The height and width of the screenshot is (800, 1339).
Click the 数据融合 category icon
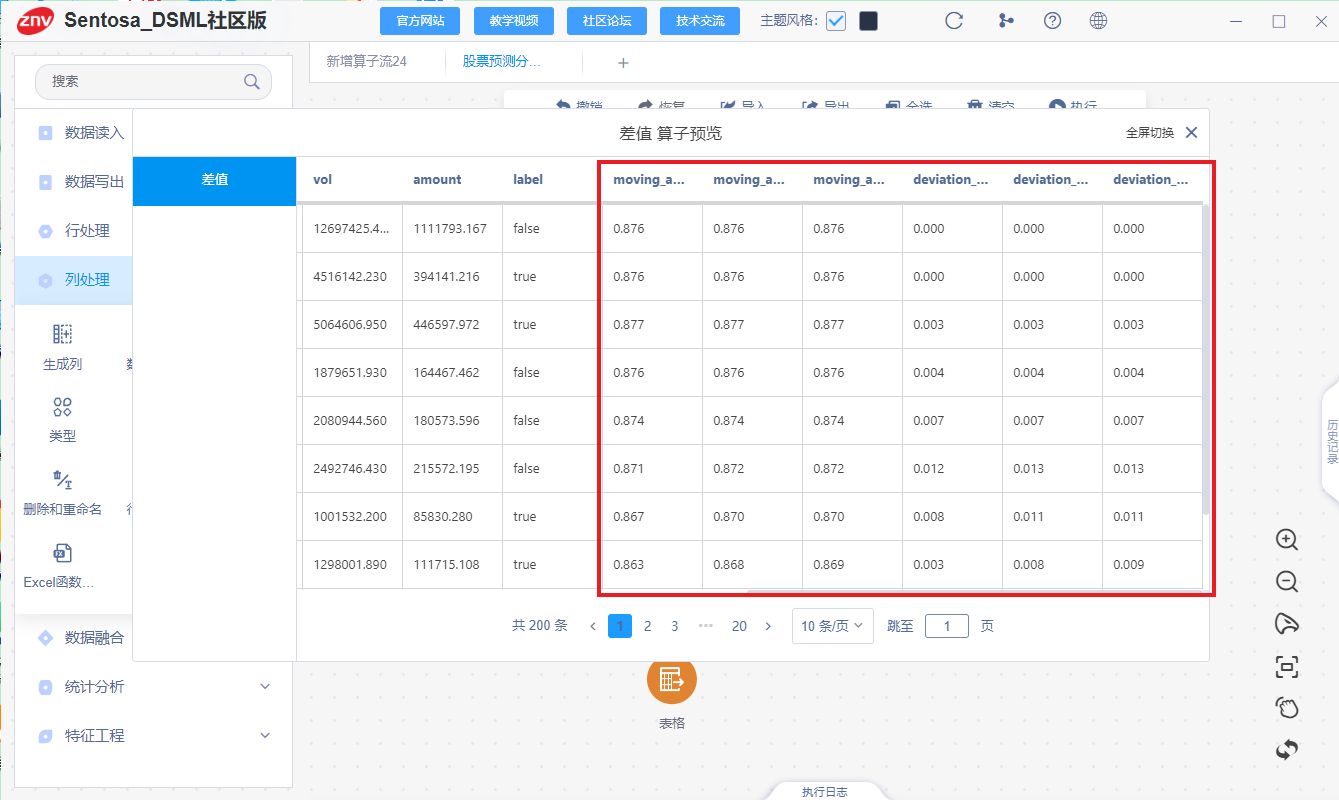45,638
